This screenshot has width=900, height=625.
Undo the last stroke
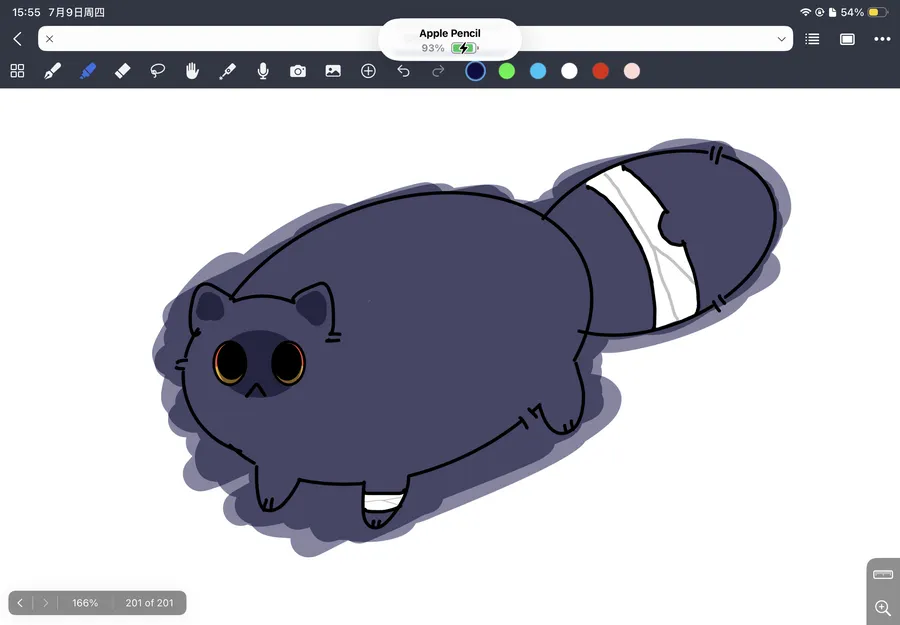[x=404, y=71]
